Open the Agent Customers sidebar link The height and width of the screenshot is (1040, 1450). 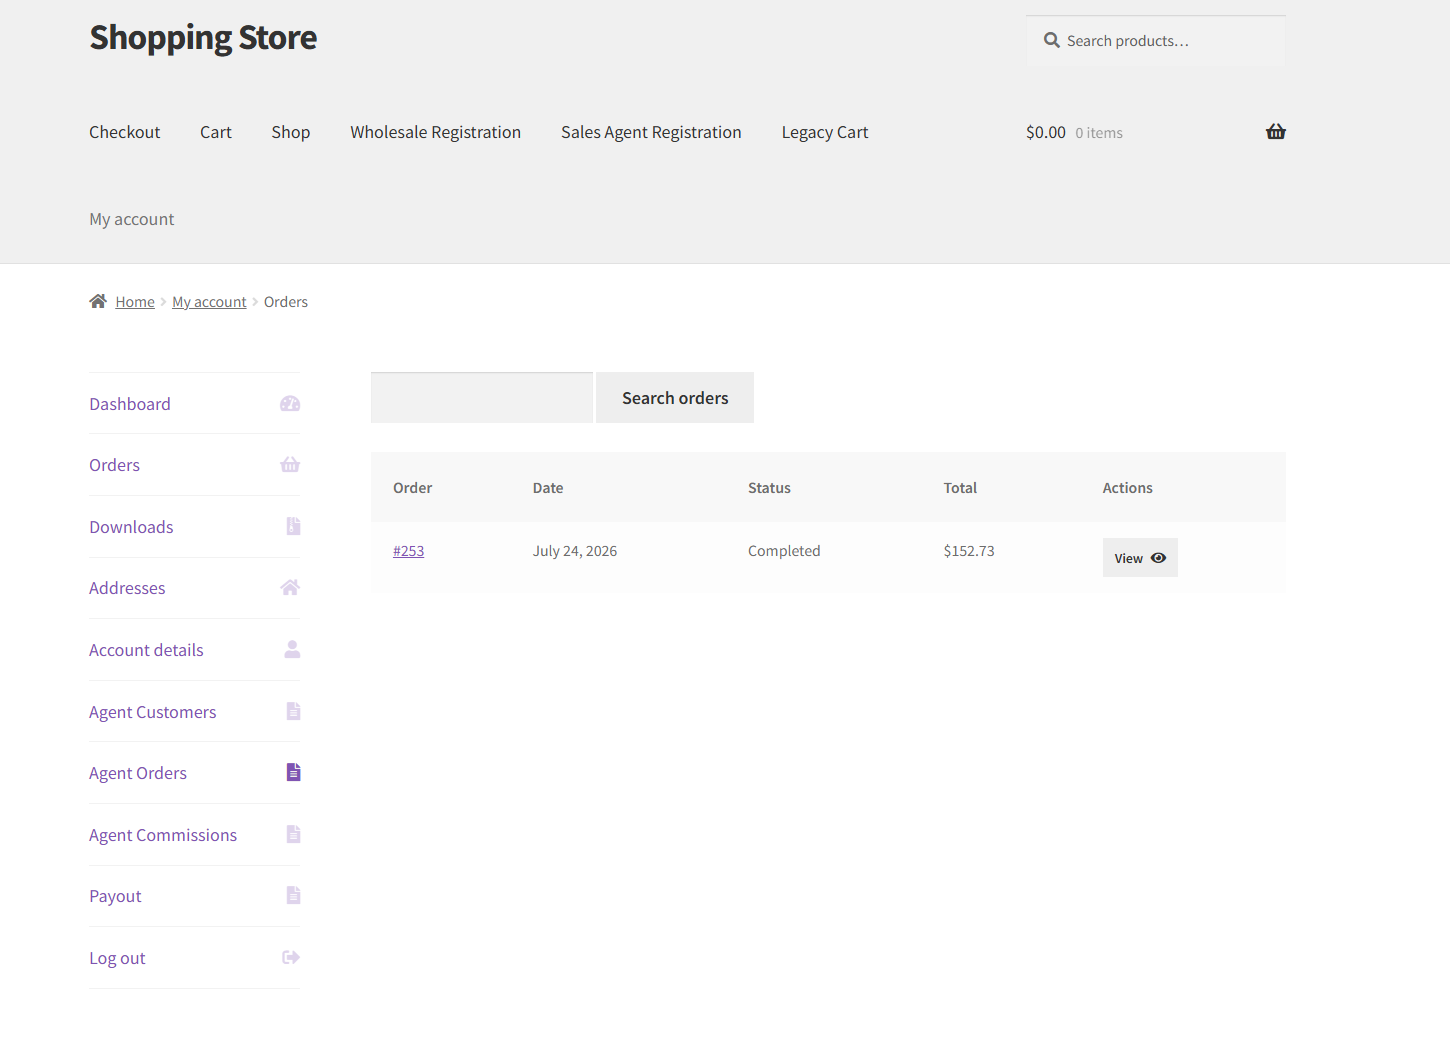tap(153, 712)
